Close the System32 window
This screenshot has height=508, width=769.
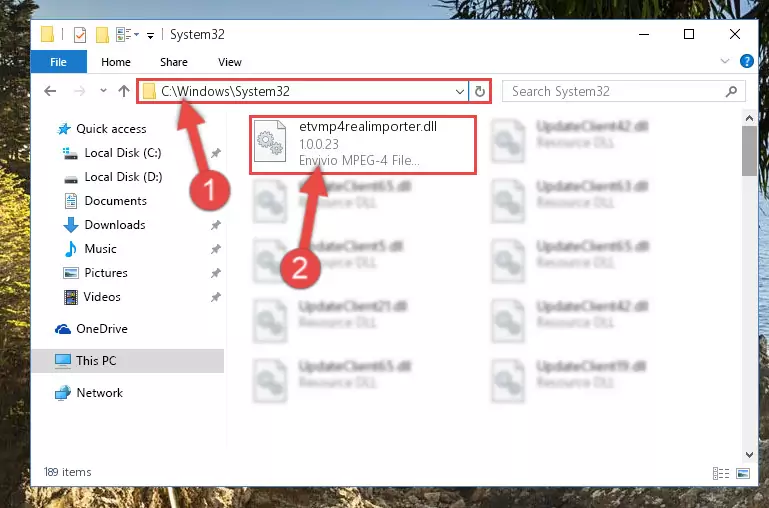tap(735, 34)
